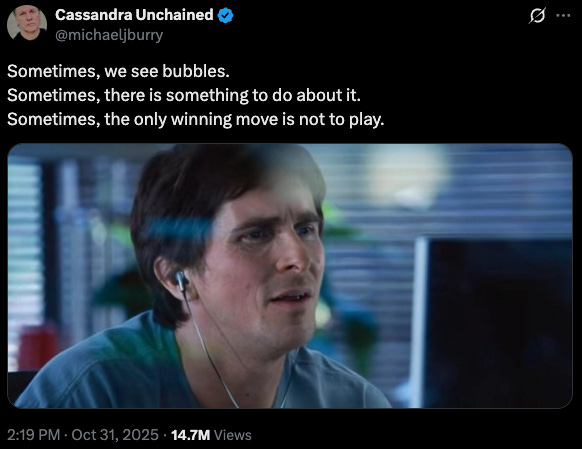
Task: Click the red cup in the photo background
Action: 37,347
